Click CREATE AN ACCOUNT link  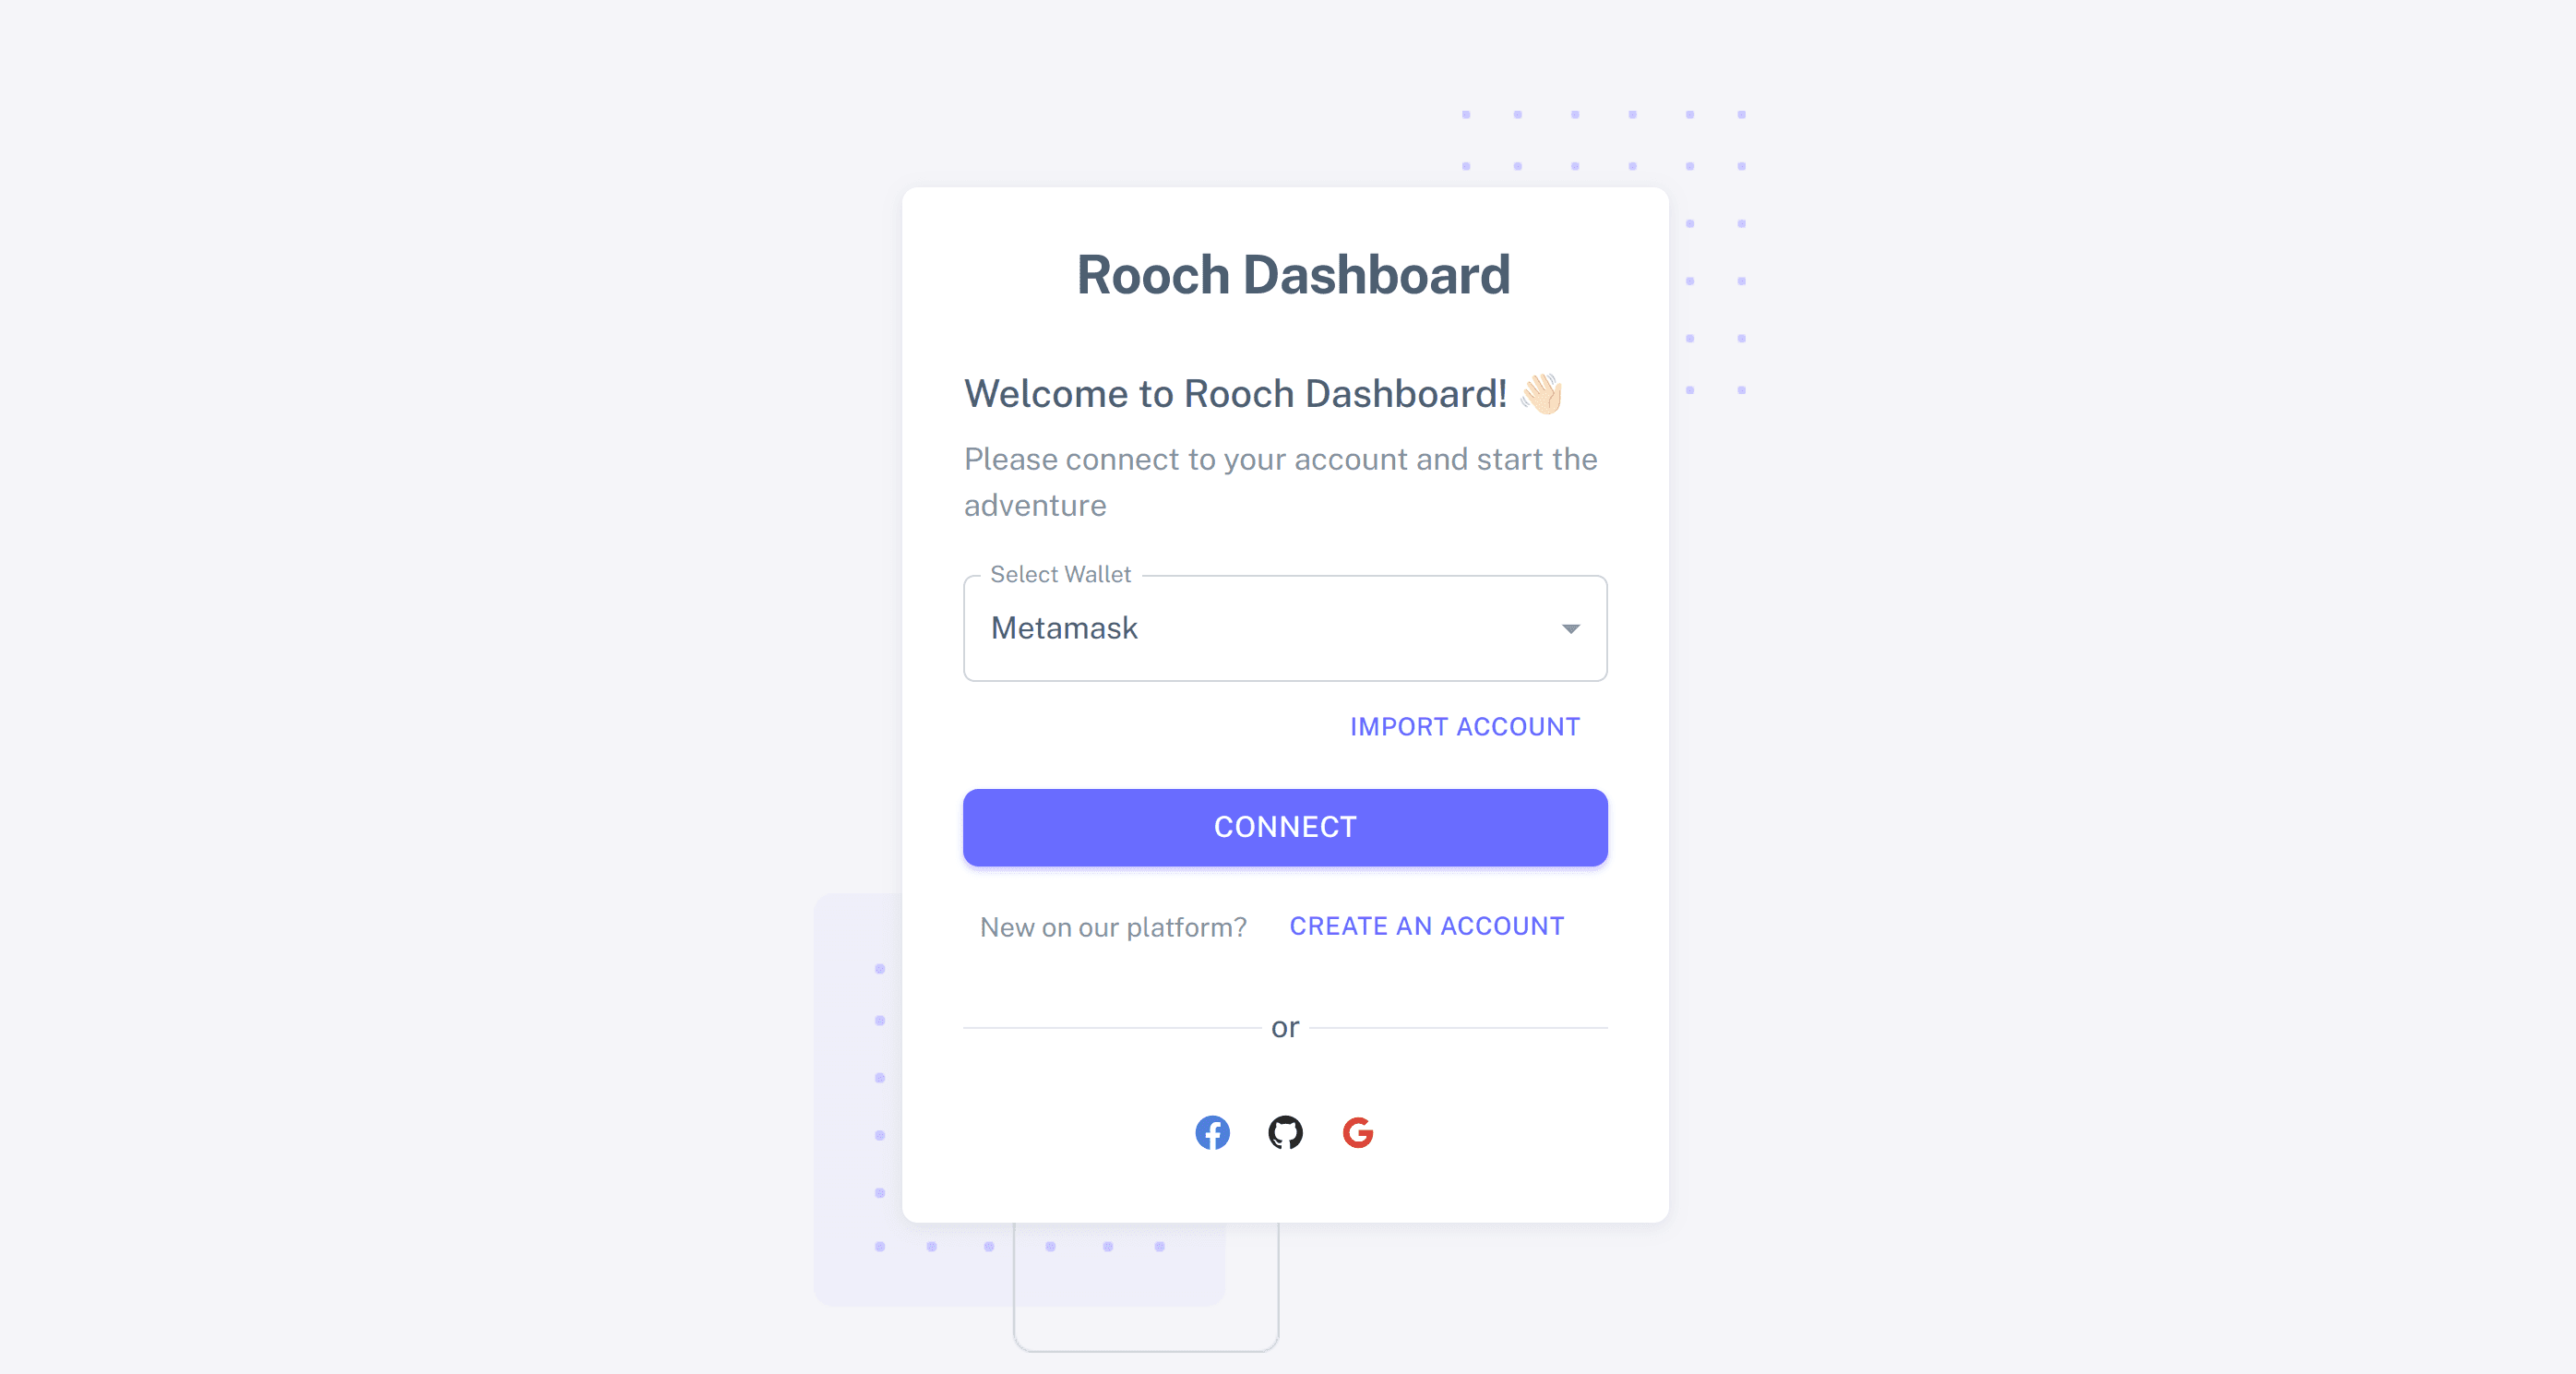[x=1426, y=926]
